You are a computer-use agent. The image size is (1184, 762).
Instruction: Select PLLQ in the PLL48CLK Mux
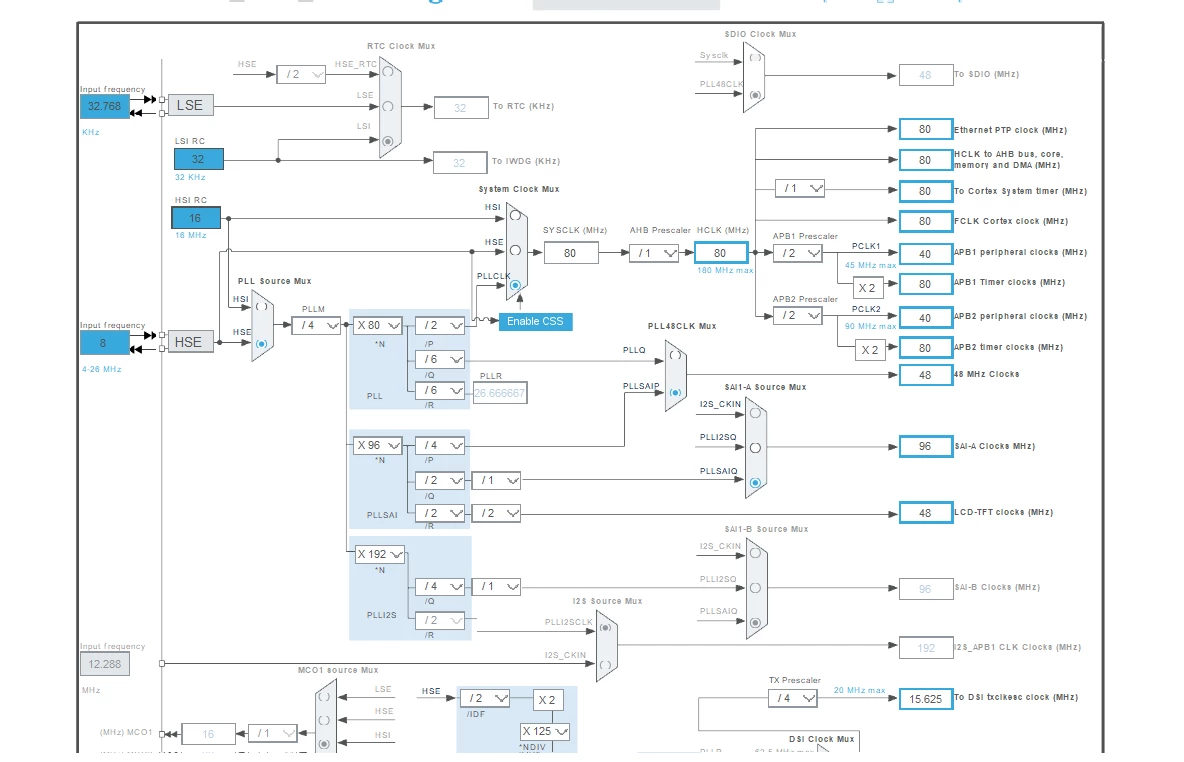(675, 355)
